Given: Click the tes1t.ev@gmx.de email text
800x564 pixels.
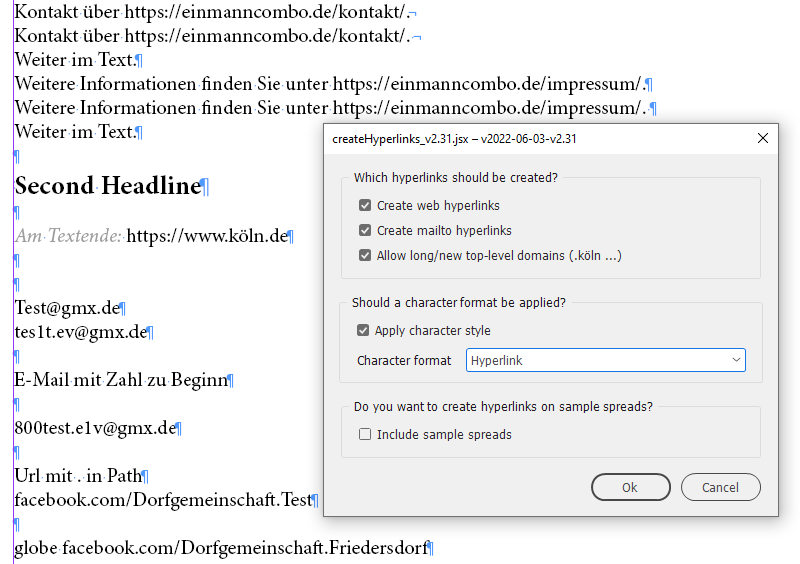Looking at the screenshot, I should [x=80, y=332].
